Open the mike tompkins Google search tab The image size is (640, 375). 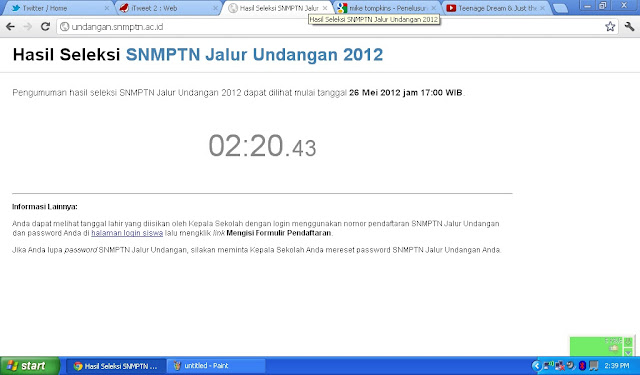[x=388, y=8]
